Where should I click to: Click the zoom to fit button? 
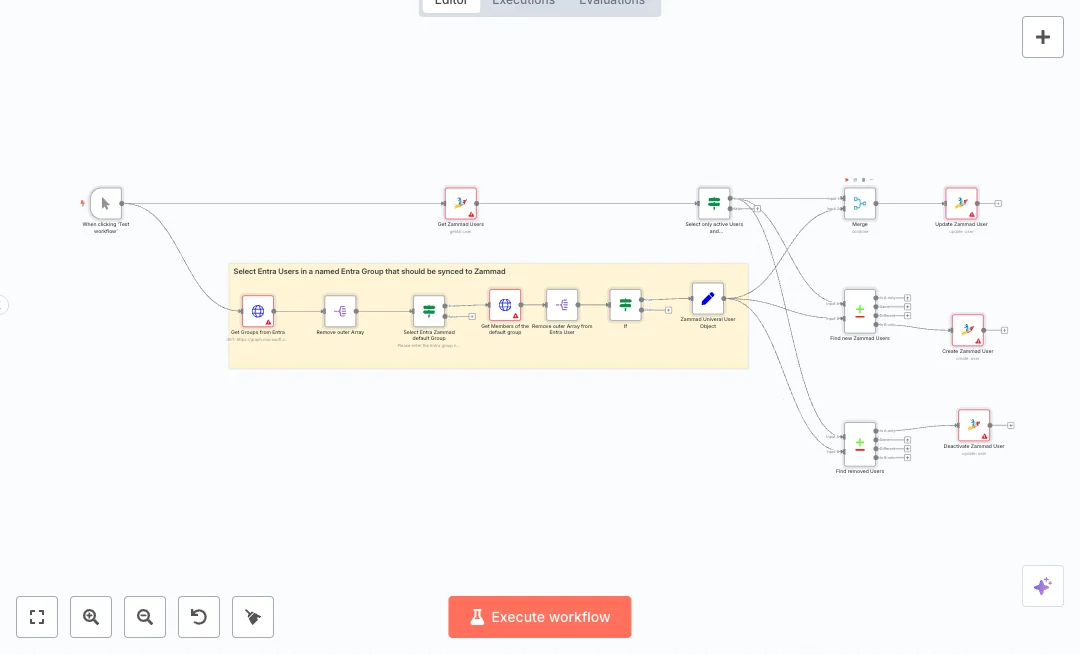click(x=37, y=617)
